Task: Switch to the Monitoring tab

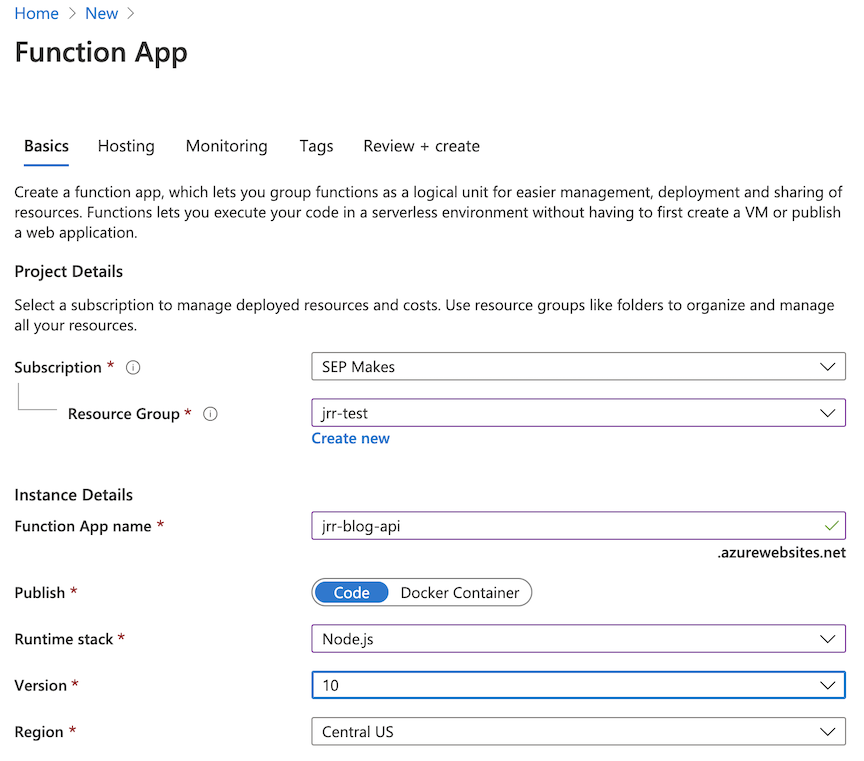Action: [x=226, y=146]
